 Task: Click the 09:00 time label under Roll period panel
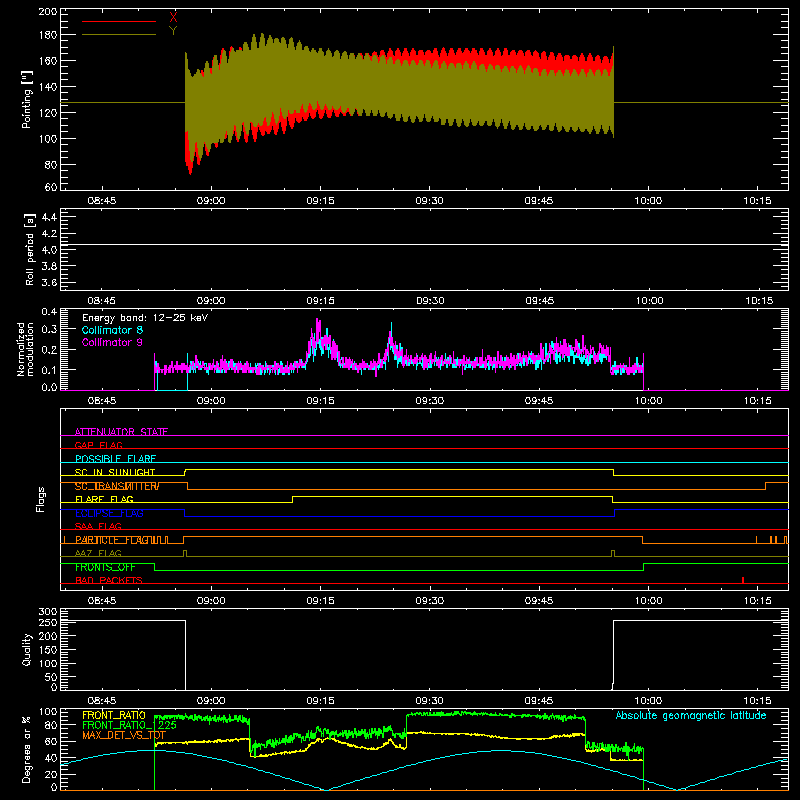tap(211, 301)
